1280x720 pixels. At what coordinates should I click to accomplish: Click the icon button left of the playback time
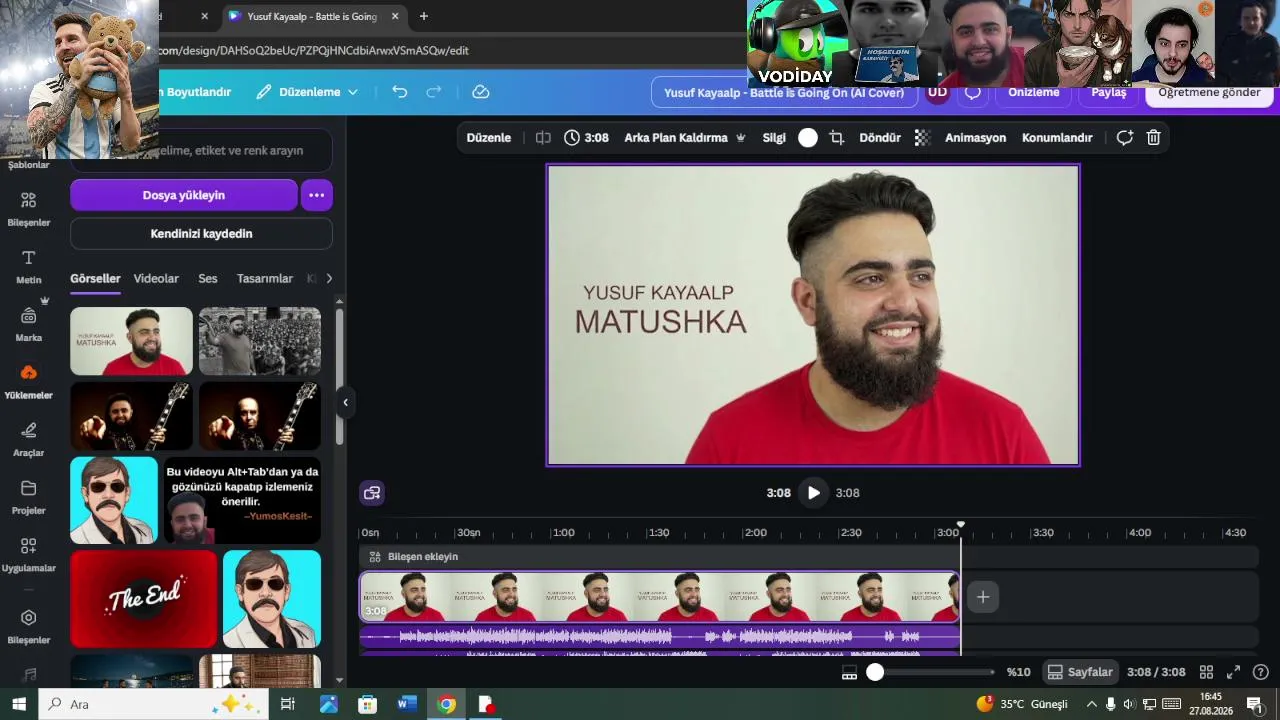372,493
